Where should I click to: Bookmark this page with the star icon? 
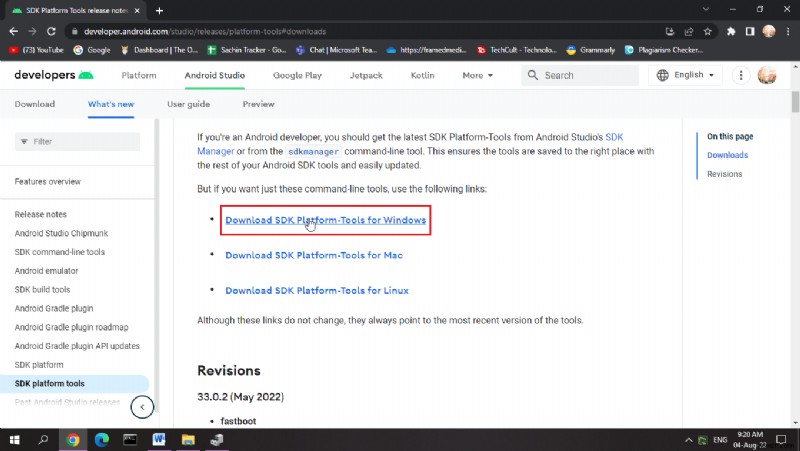708,31
